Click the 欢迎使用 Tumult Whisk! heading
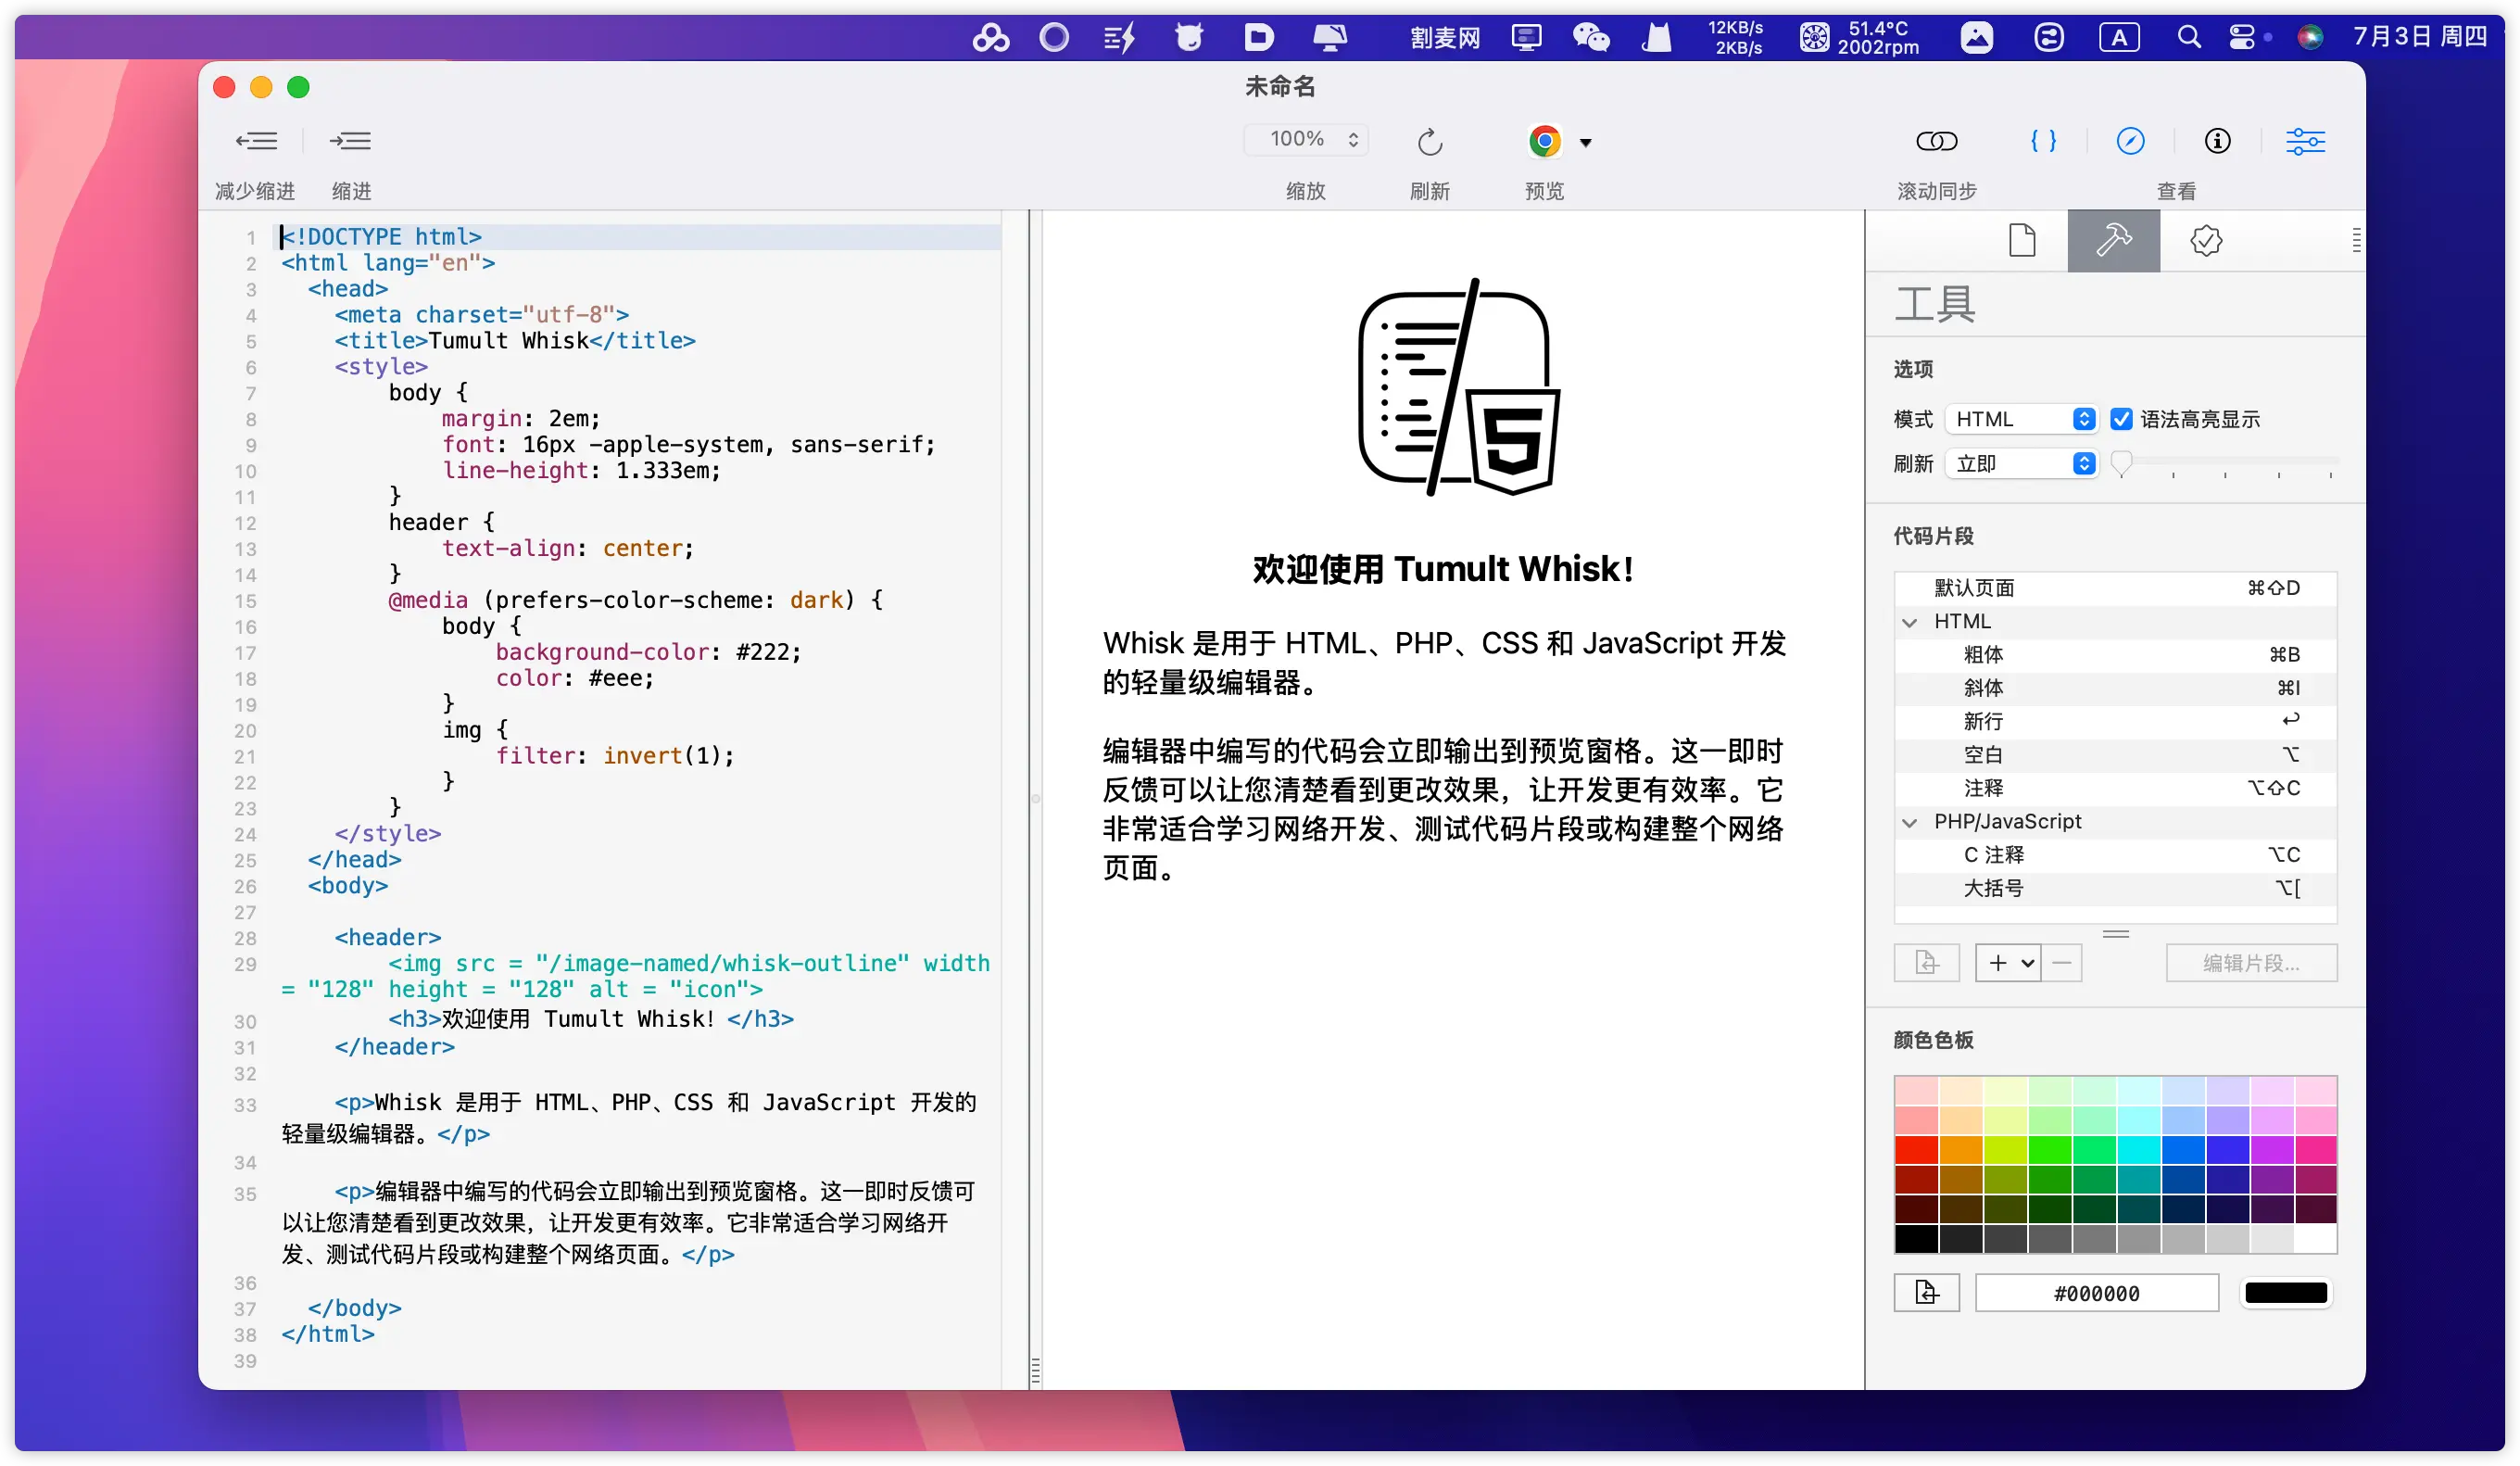Viewport: 2520px width, 1466px height. point(1443,569)
